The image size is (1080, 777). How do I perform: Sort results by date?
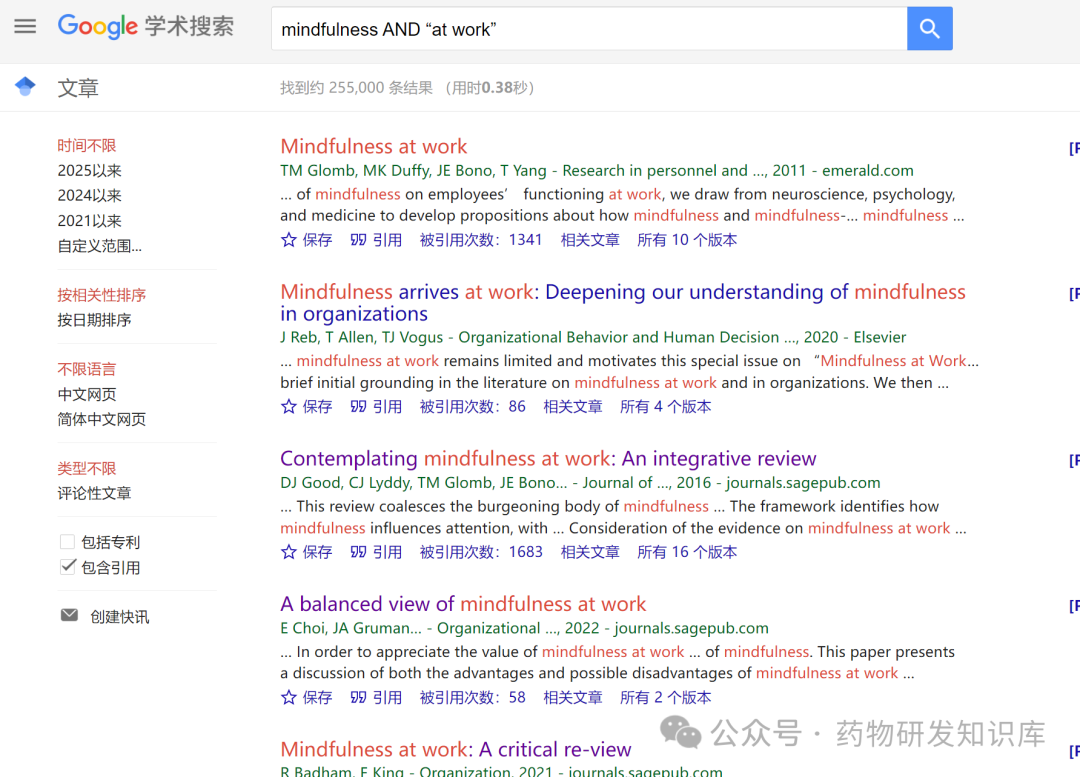click(x=94, y=320)
